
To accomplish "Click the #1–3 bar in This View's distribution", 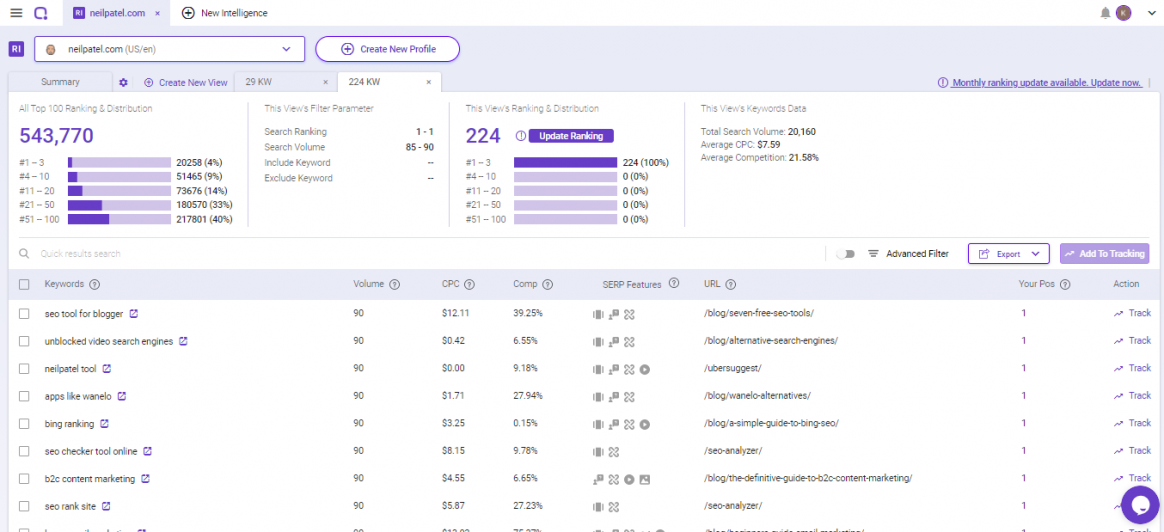I will tap(566, 162).
